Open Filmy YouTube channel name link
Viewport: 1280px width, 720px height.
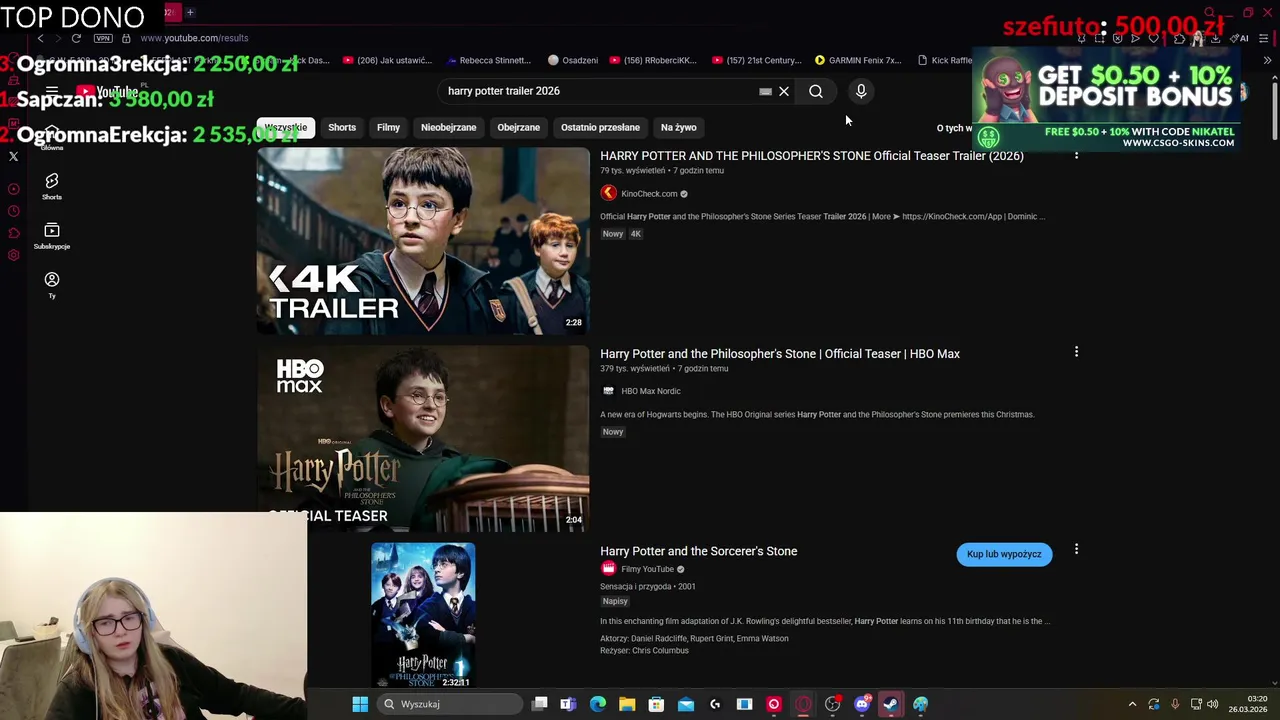pos(647,569)
